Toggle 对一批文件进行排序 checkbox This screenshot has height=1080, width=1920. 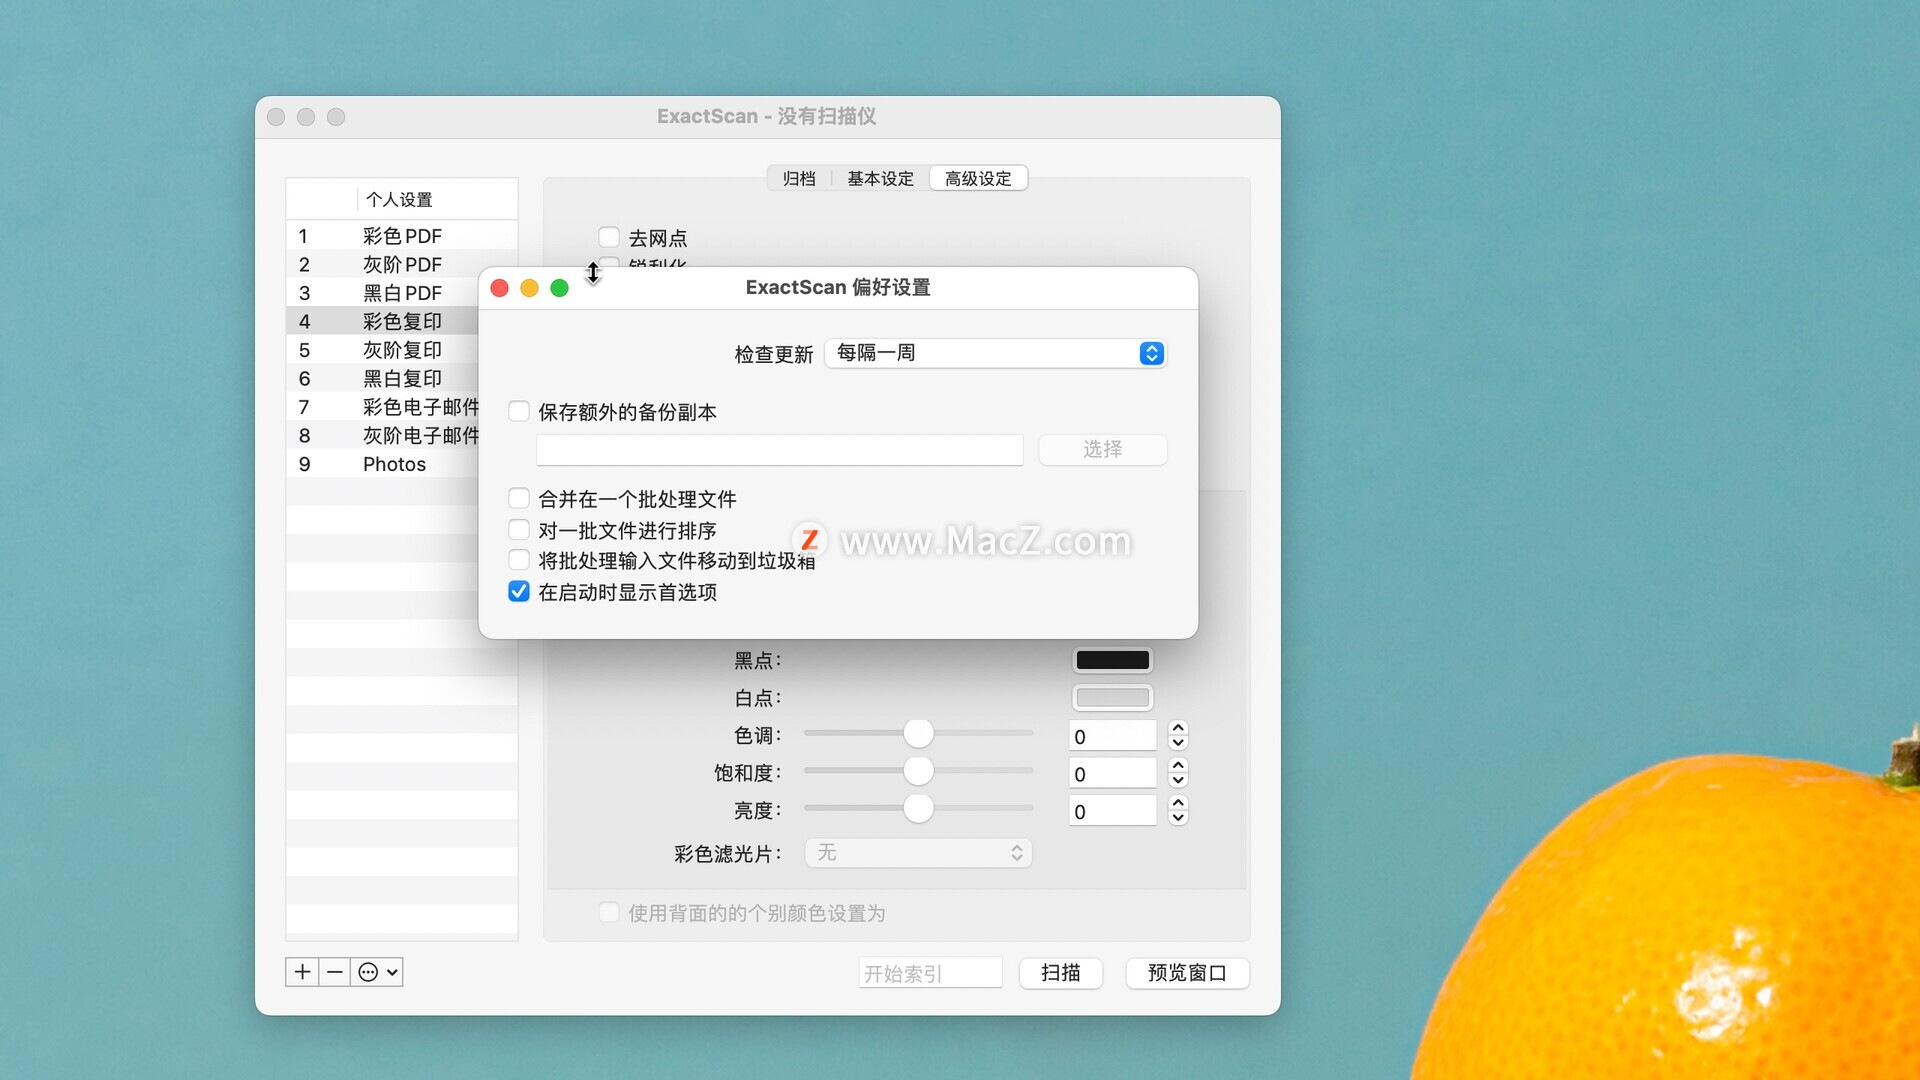coord(519,529)
